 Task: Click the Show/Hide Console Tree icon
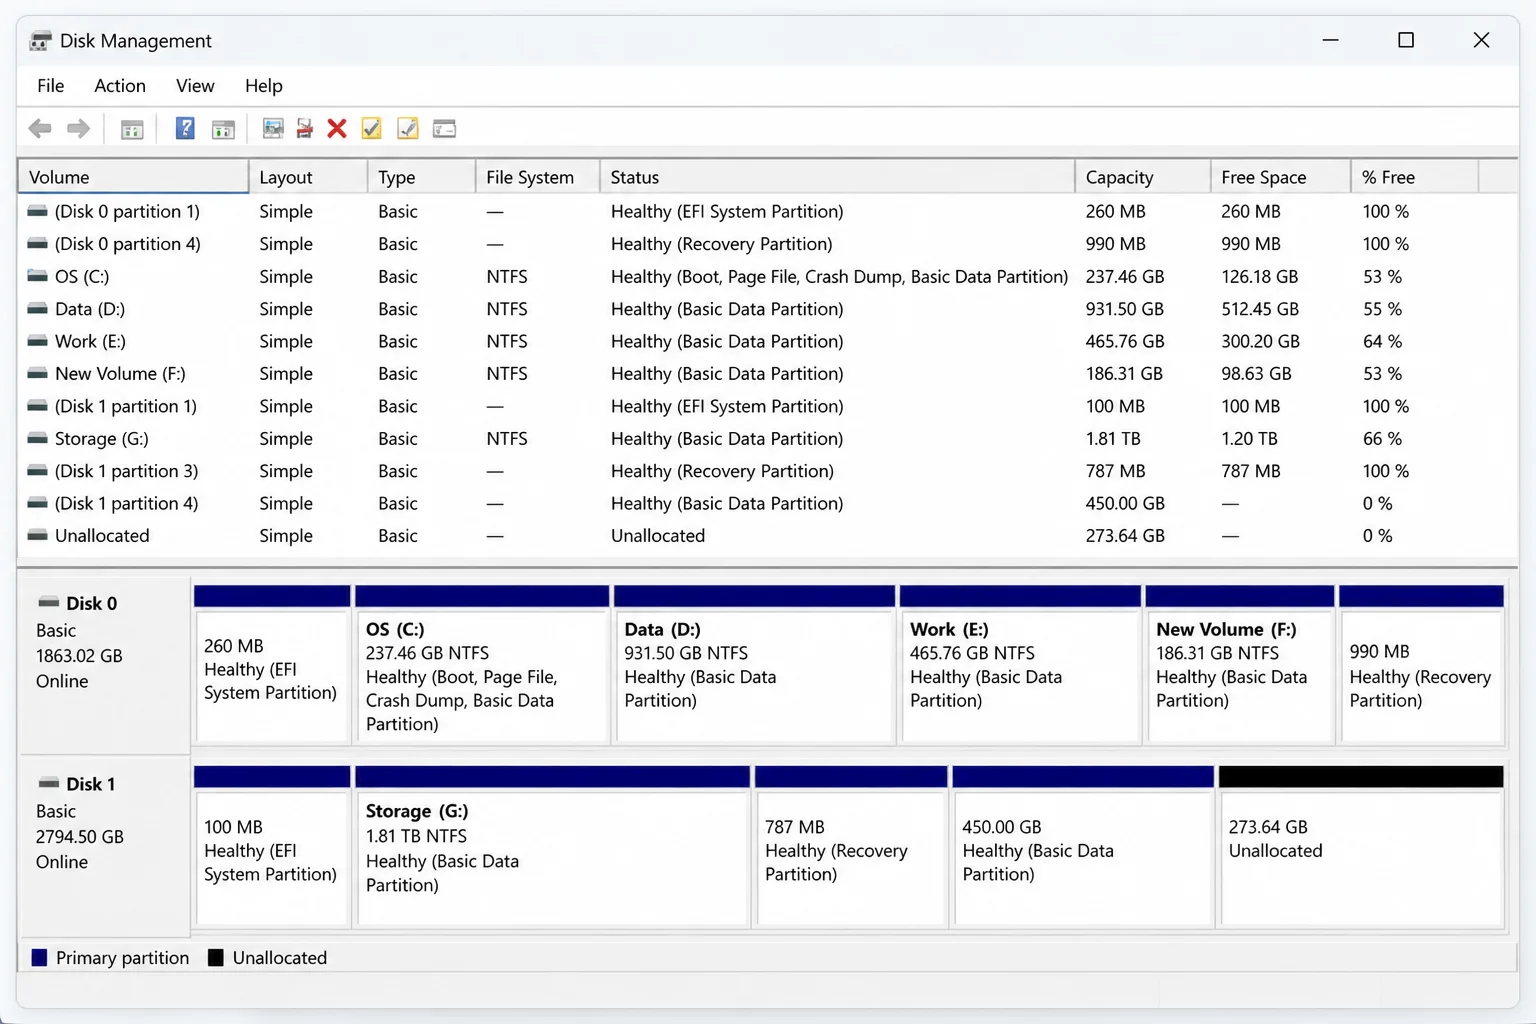tap(132, 129)
